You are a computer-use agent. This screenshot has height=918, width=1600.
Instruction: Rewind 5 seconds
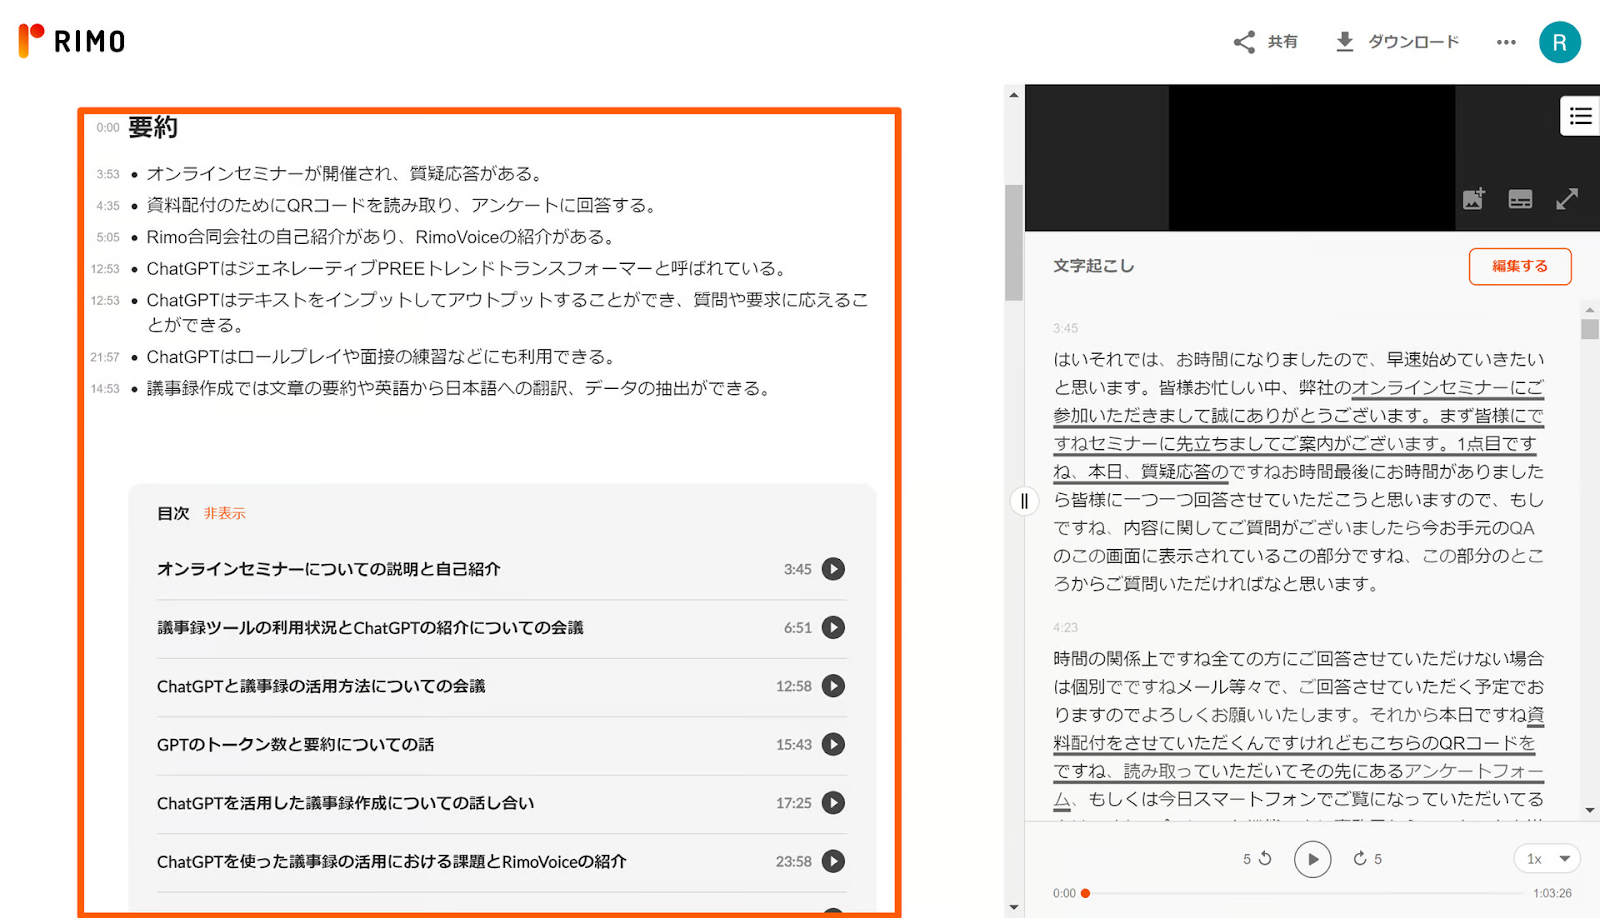click(1258, 859)
